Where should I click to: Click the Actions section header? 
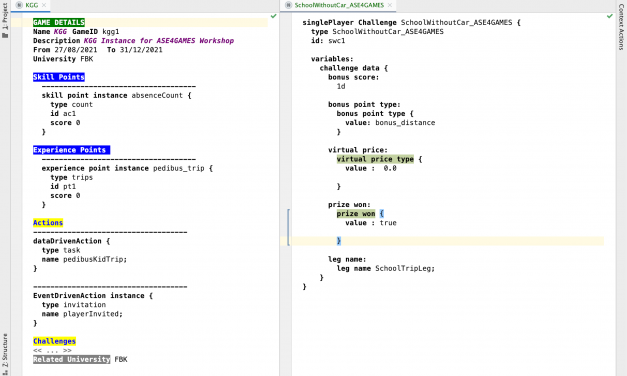click(x=48, y=223)
